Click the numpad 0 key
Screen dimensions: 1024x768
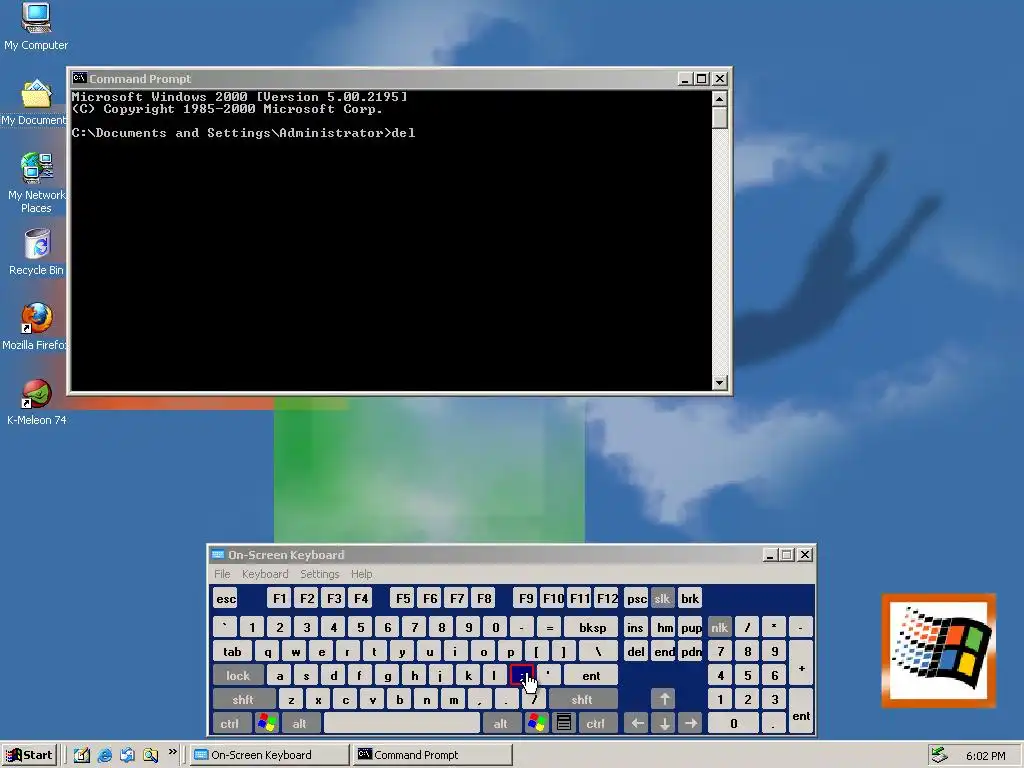733,724
